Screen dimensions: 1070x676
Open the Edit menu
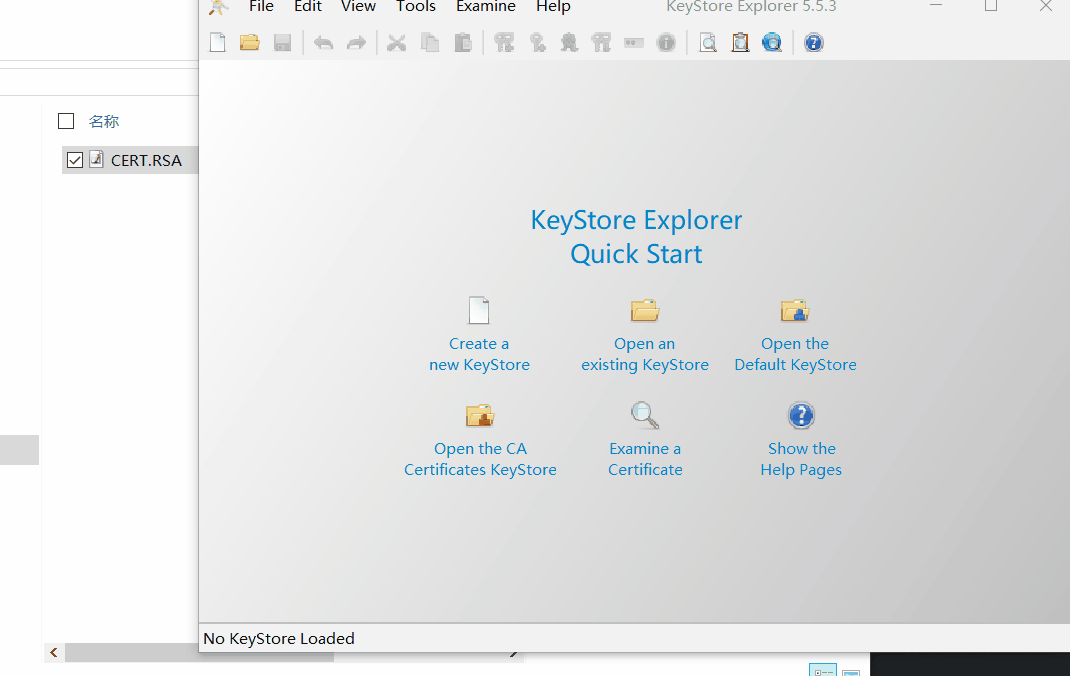[308, 7]
